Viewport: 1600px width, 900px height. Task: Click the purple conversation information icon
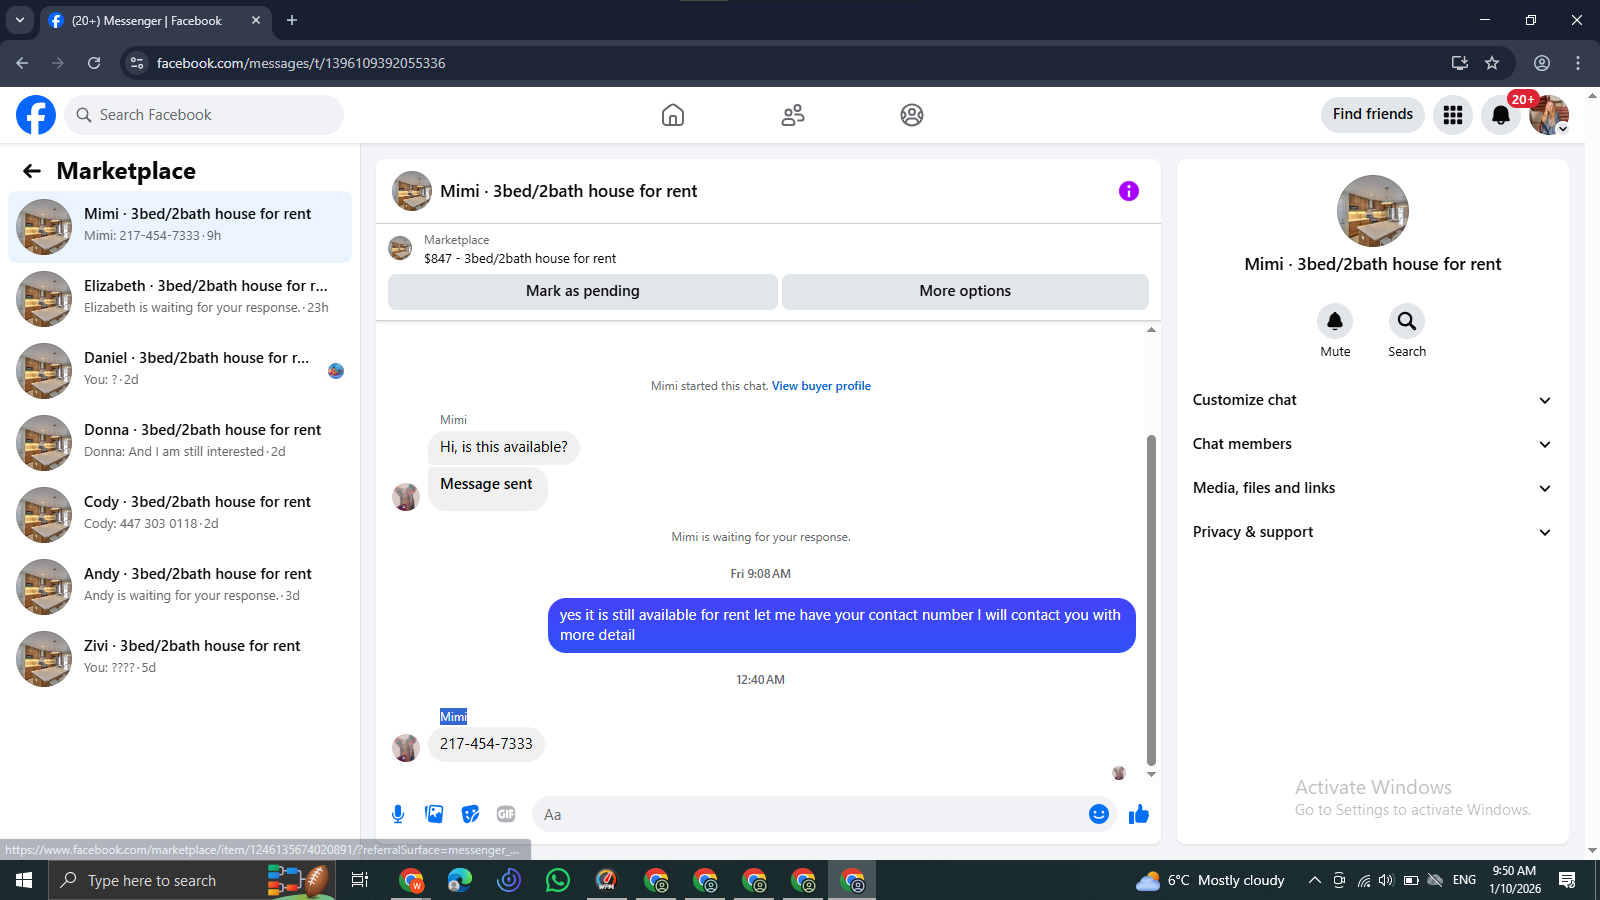pyautogui.click(x=1129, y=191)
